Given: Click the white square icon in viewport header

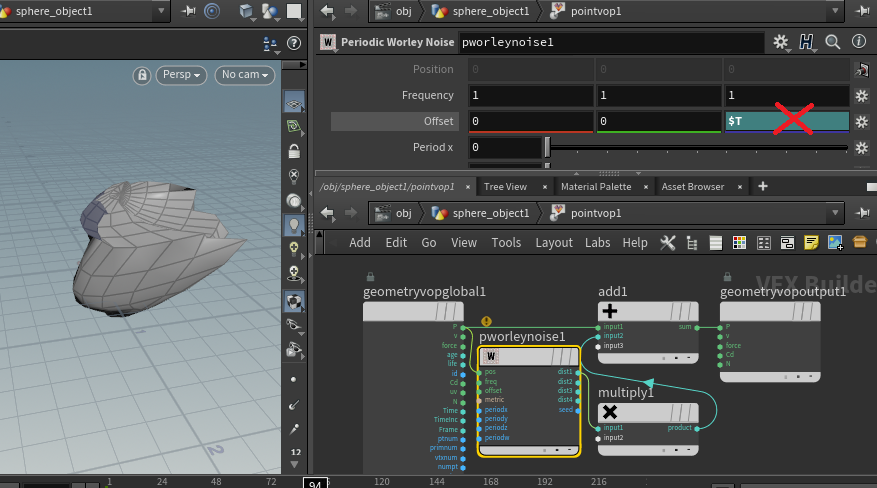Looking at the screenshot, I should click(294, 11).
